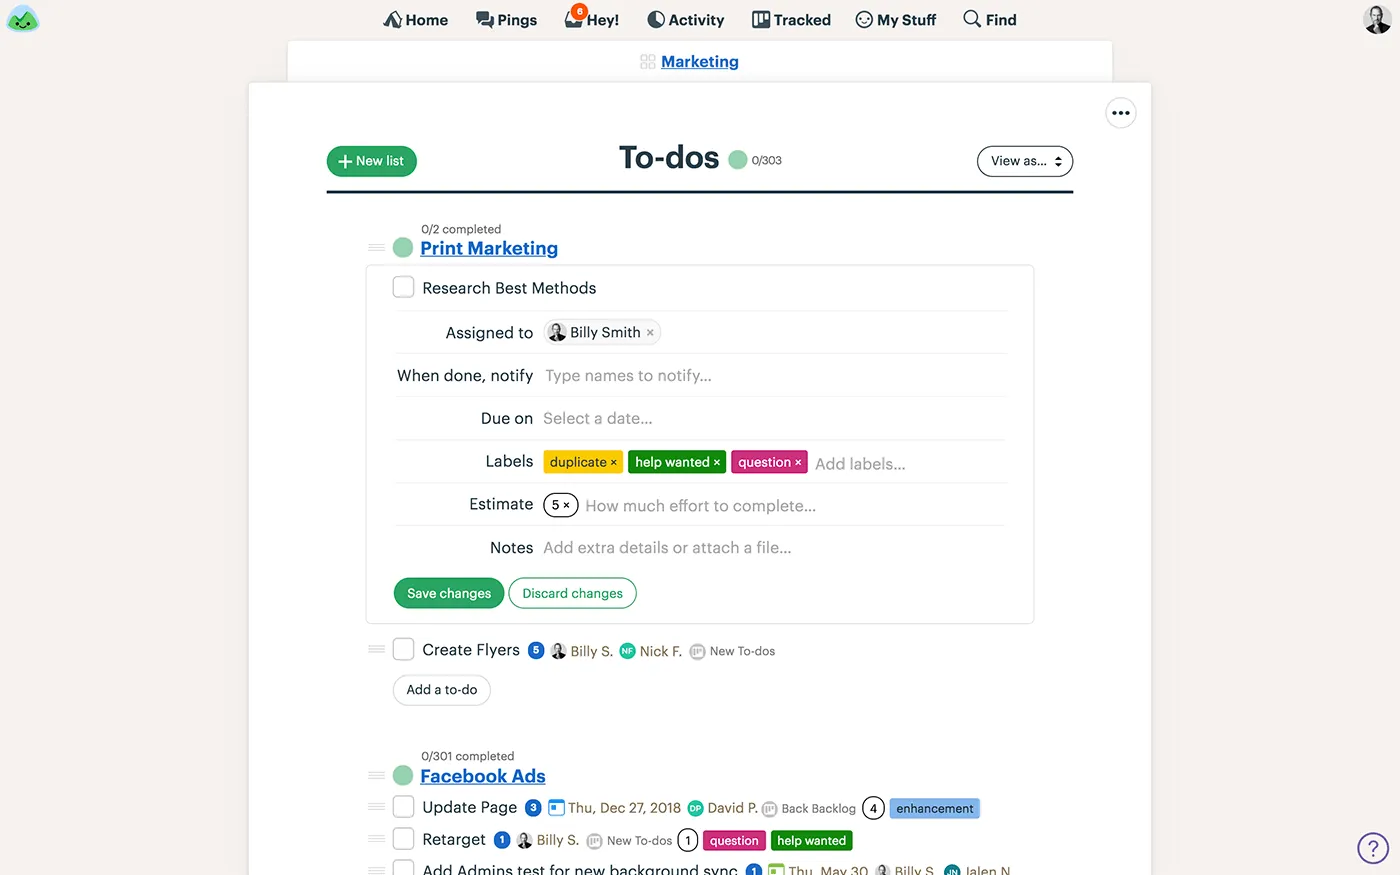Remove the duplicate label
Viewport: 1400px width, 875px height.
613,463
